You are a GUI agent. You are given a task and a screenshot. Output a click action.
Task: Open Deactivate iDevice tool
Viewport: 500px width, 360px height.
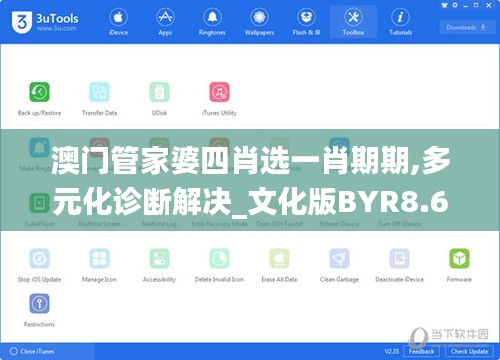pyautogui.click(x=399, y=265)
